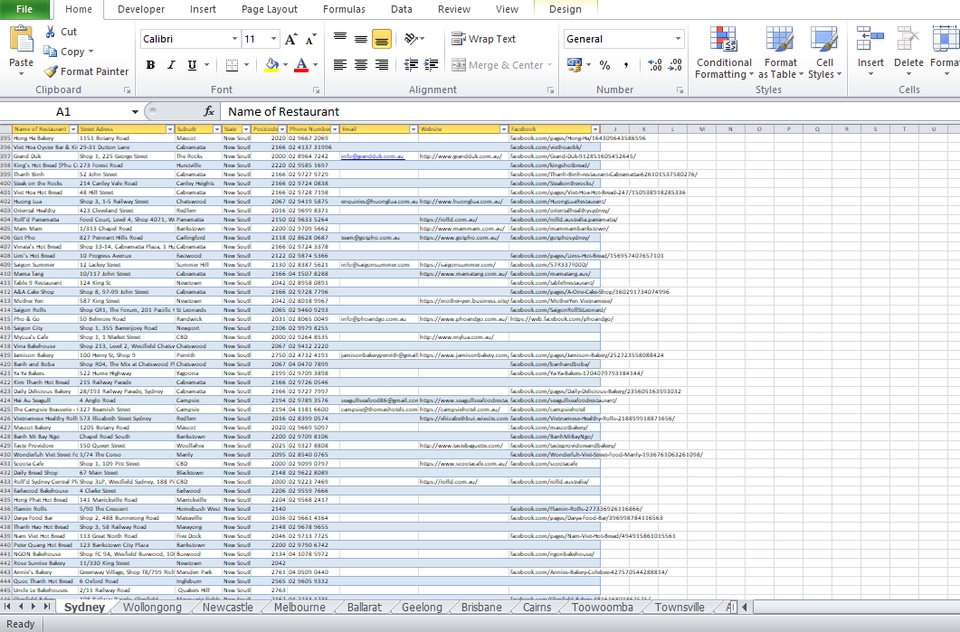Toggle Bottom Align (highlighted)

(381, 39)
